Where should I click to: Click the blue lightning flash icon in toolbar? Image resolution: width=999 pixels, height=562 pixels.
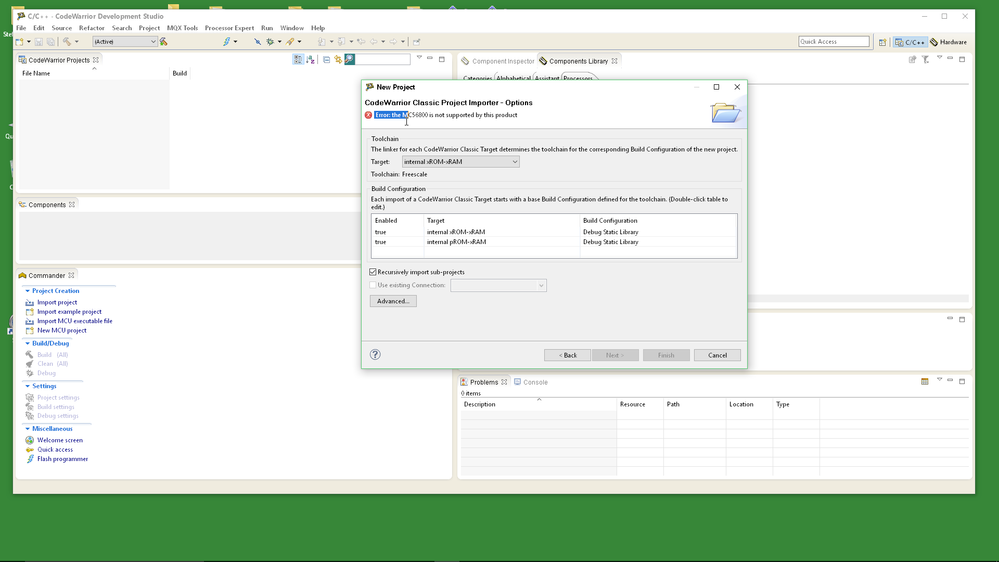click(226, 41)
